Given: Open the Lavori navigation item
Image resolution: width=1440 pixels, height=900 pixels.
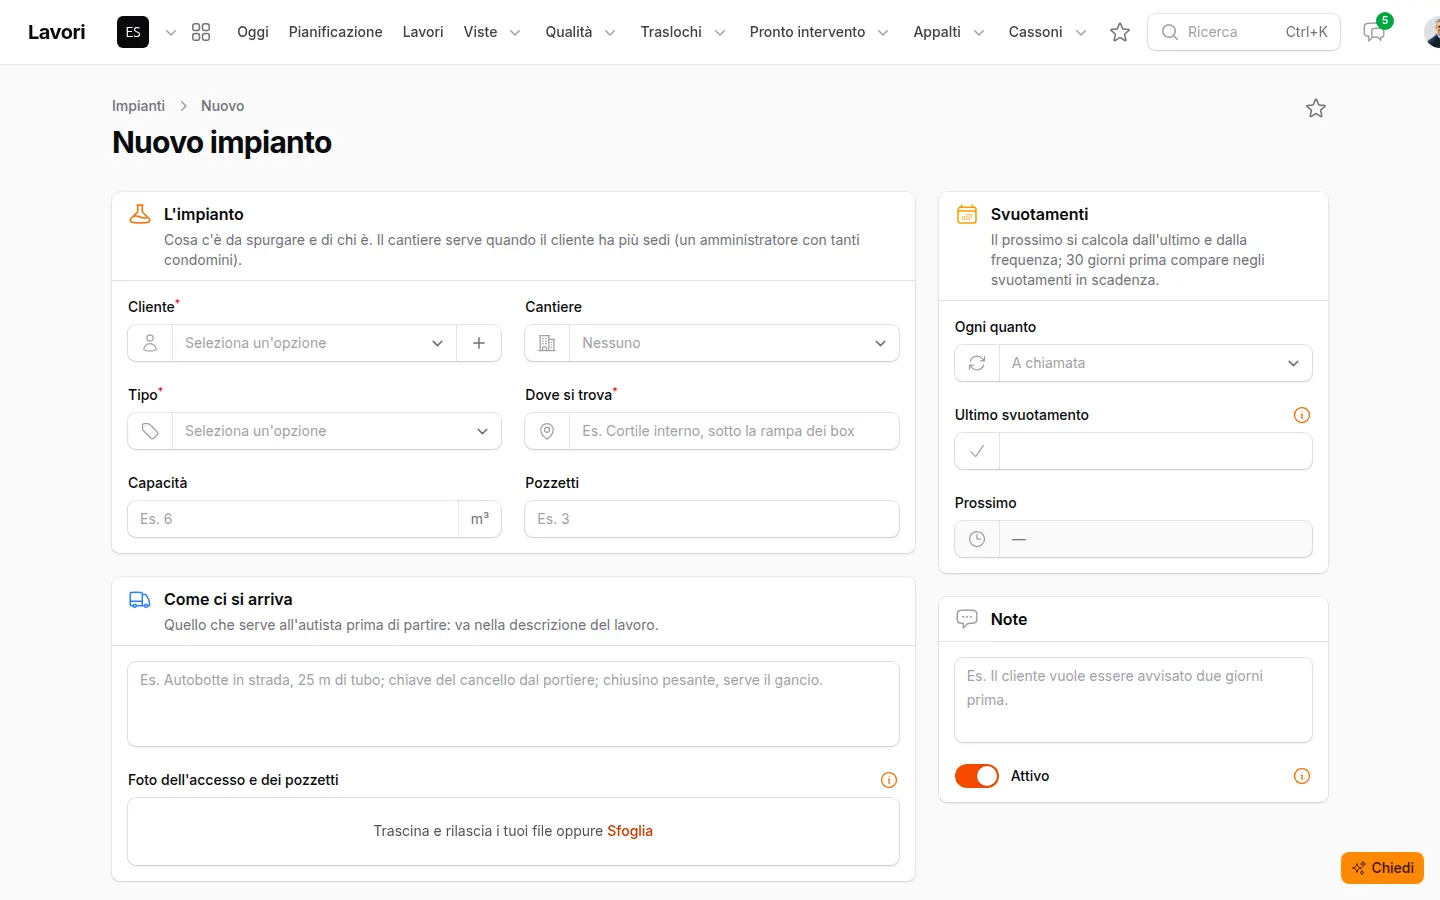Looking at the screenshot, I should pos(423,32).
